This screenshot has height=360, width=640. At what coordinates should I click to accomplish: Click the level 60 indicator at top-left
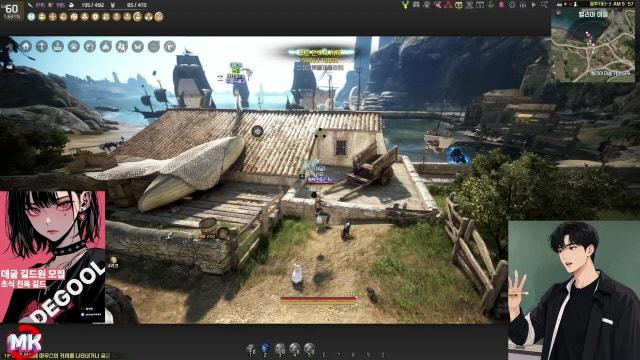[11, 10]
